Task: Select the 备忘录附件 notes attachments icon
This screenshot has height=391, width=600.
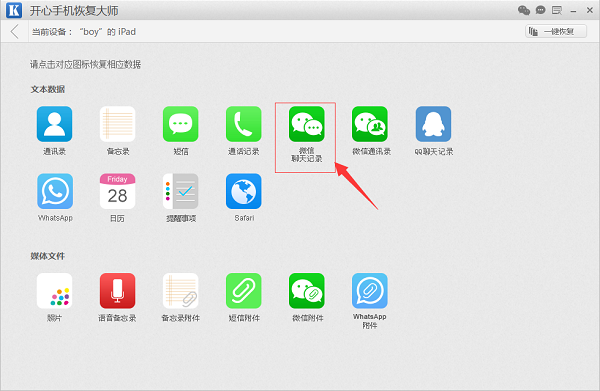Action: 181,291
